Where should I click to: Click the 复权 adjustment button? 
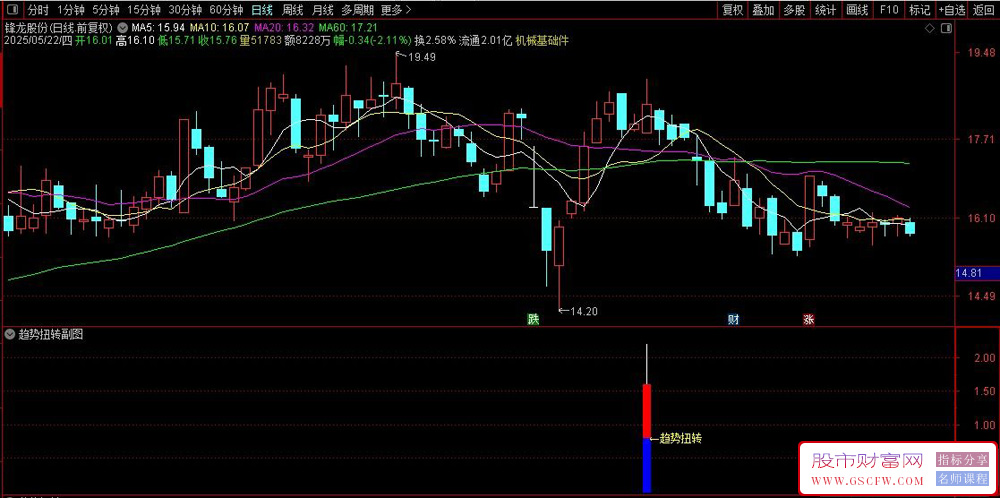(x=733, y=10)
